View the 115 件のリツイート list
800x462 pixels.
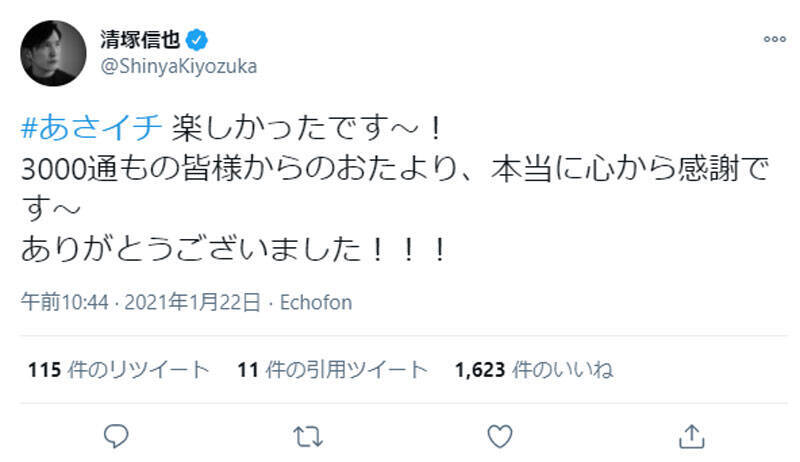point(118,370)
